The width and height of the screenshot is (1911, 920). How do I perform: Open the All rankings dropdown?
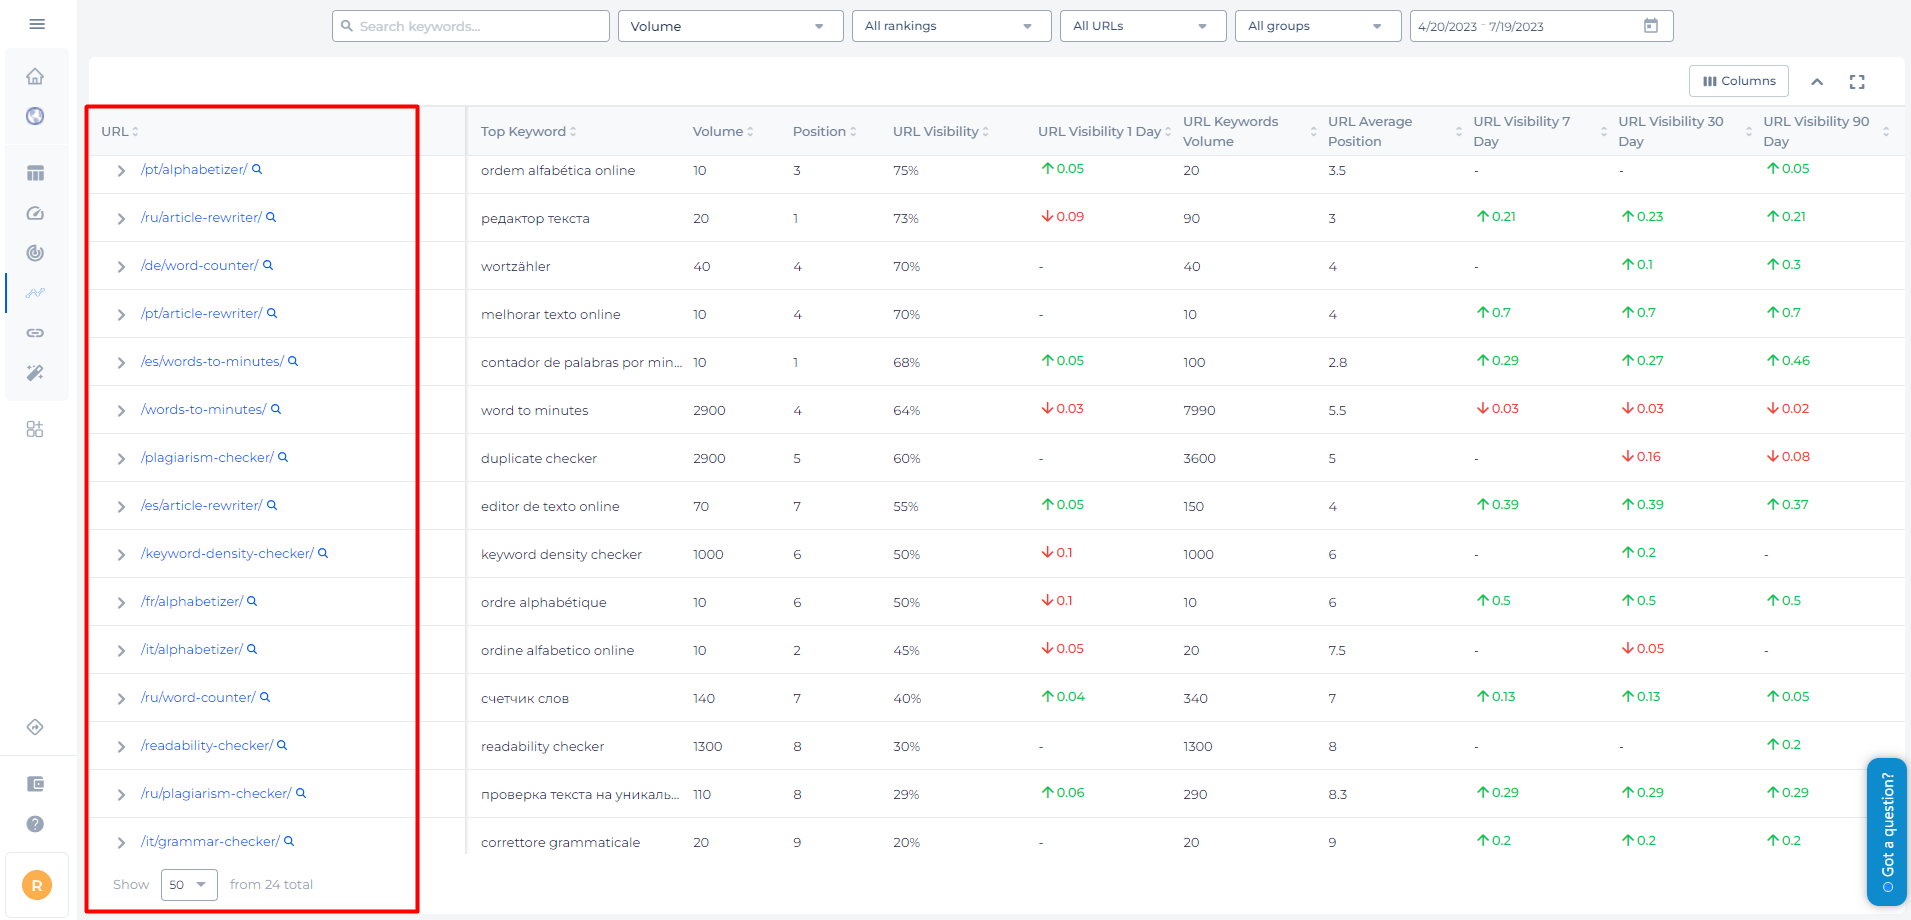coord(951,26)
